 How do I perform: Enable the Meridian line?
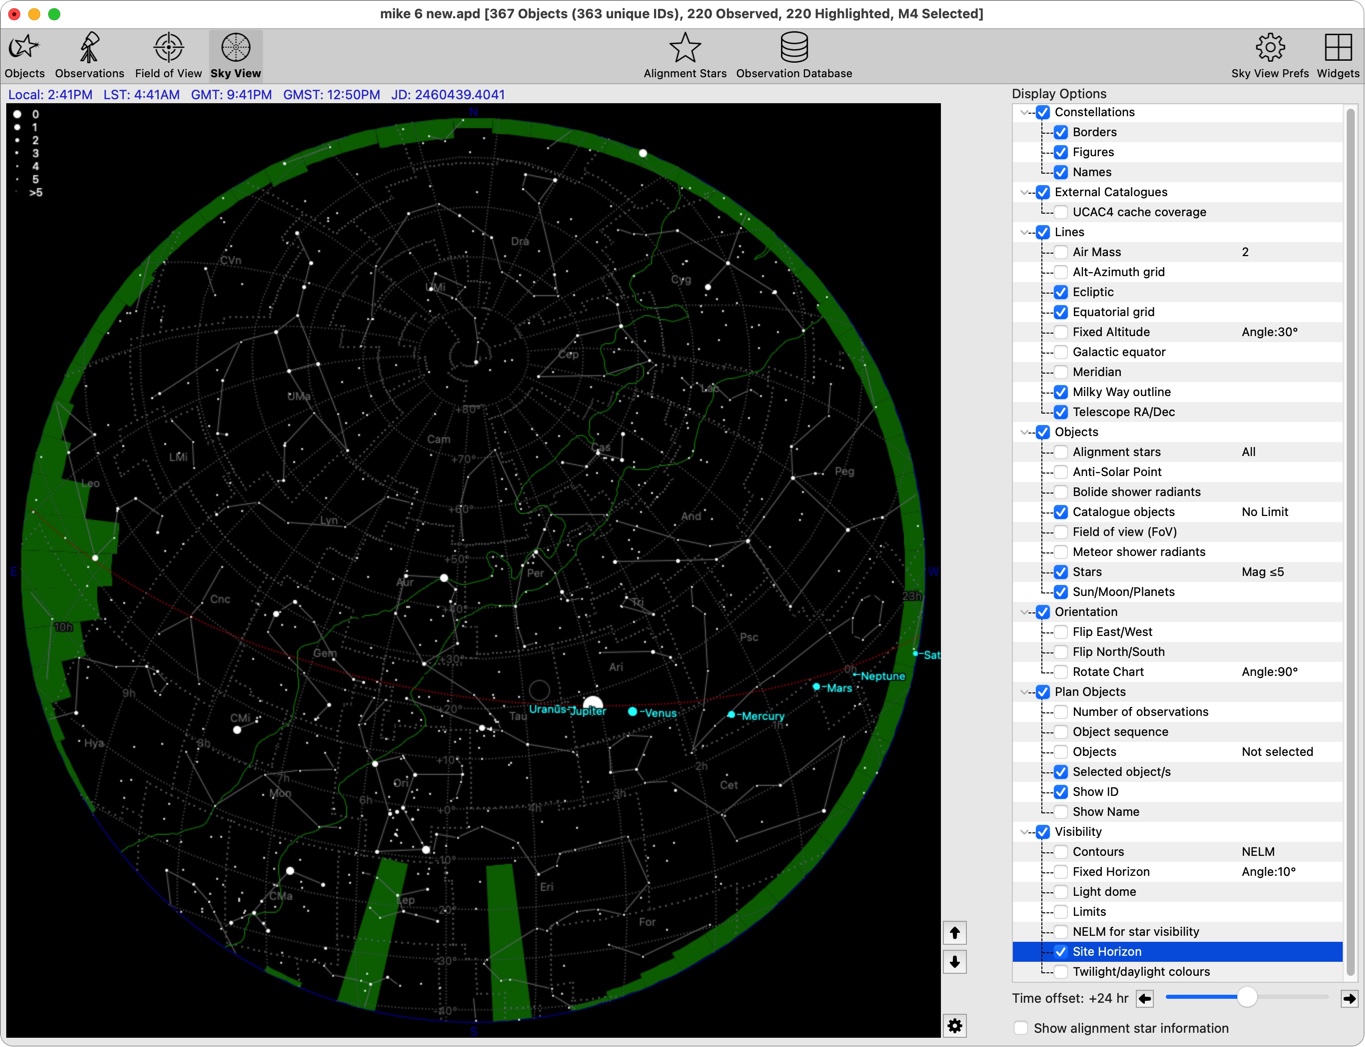click(1061, 372)
